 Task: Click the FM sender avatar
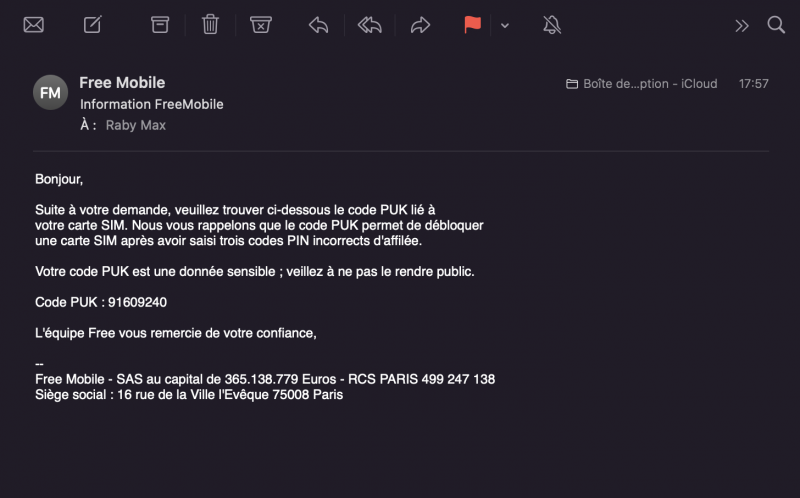(x=50, y=92)
